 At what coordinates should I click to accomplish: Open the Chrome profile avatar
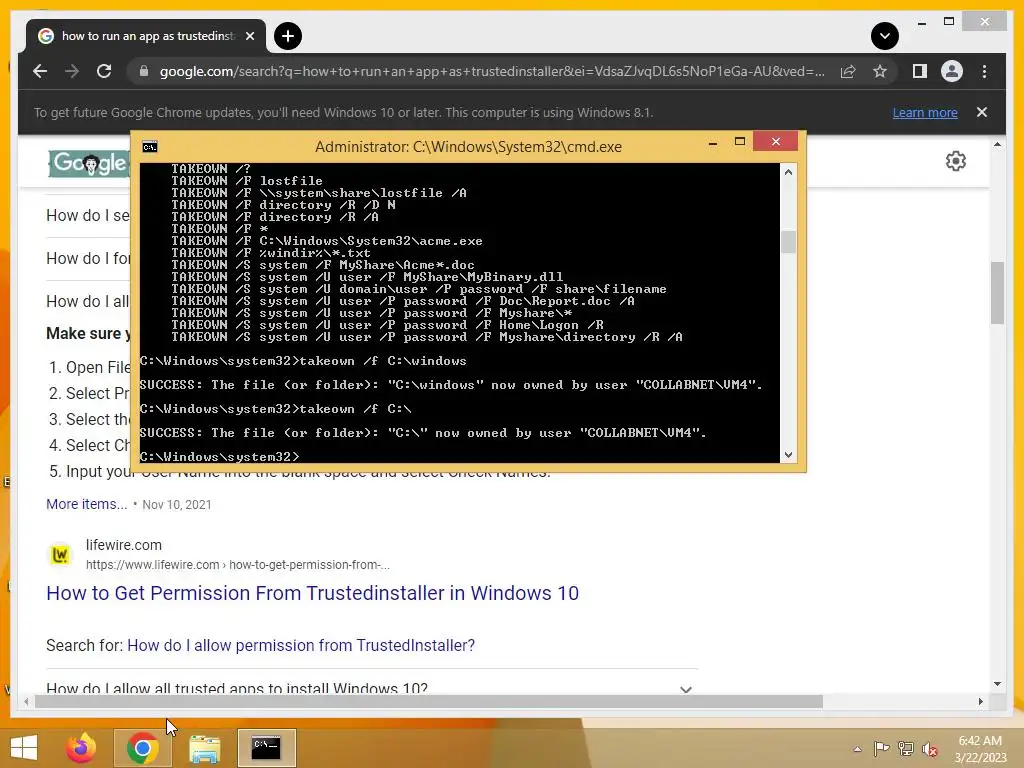tap(952, 71)
